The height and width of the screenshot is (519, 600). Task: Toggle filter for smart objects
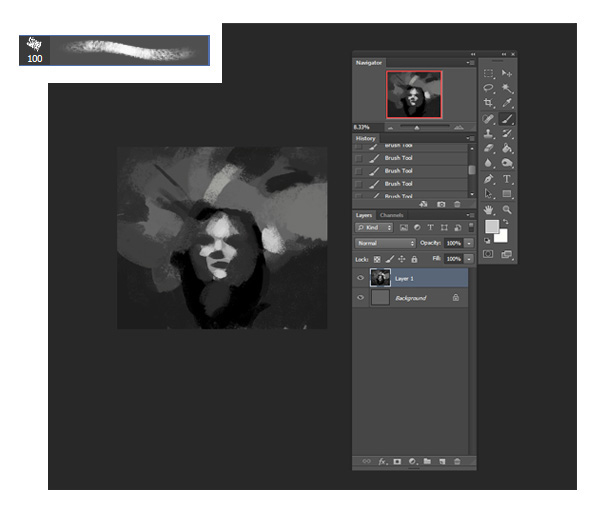[458, 228]
